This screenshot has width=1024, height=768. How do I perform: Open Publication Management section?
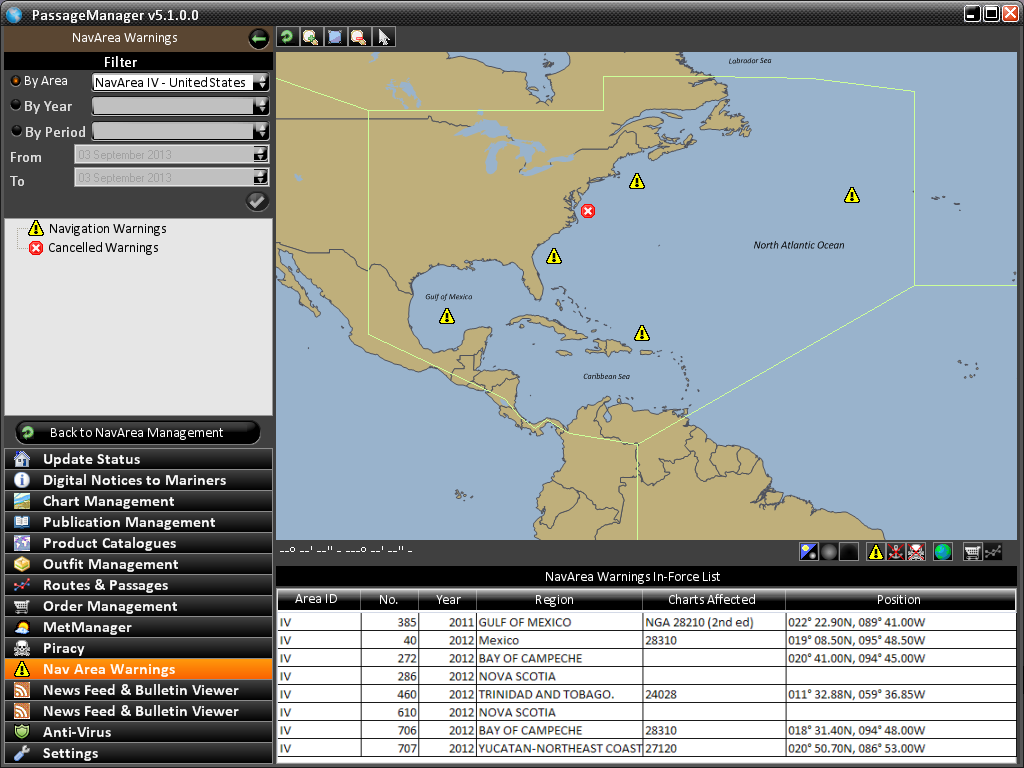pyautogui.click(x=138, y=522)
